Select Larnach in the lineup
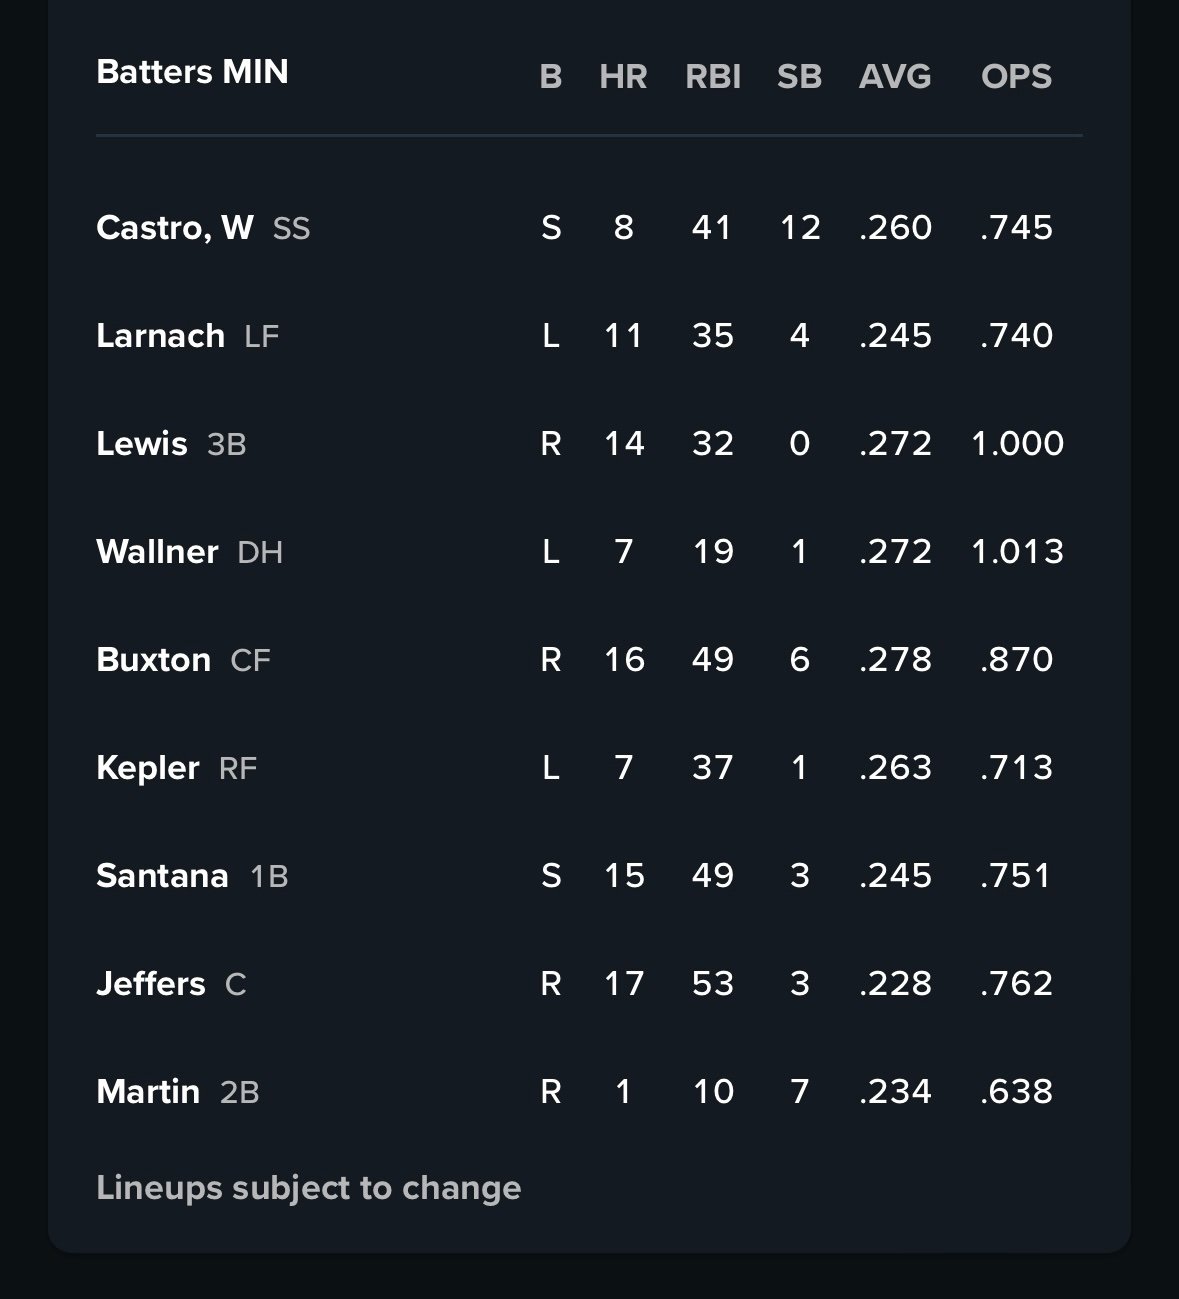Screen dimensions: 1179x1299 tap(160, 336)
